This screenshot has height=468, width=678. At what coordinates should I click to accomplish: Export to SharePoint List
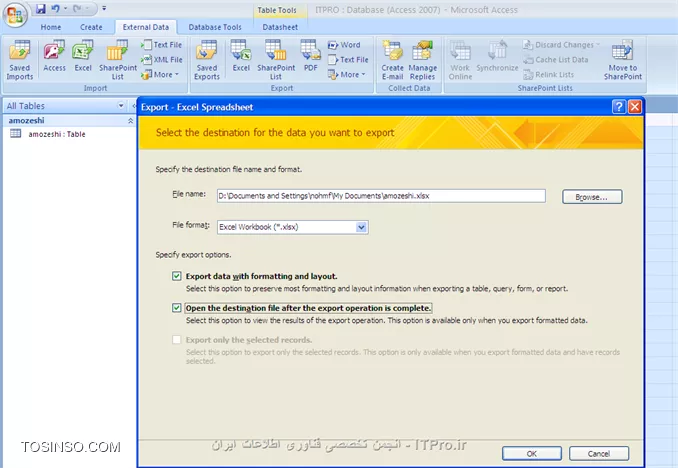pyautogui.click(x=276, y=60)
